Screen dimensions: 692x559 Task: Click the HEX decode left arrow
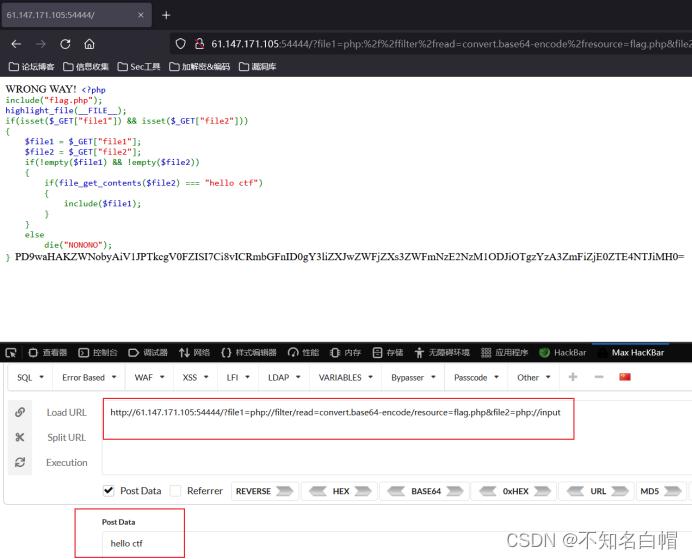point(318,491)
